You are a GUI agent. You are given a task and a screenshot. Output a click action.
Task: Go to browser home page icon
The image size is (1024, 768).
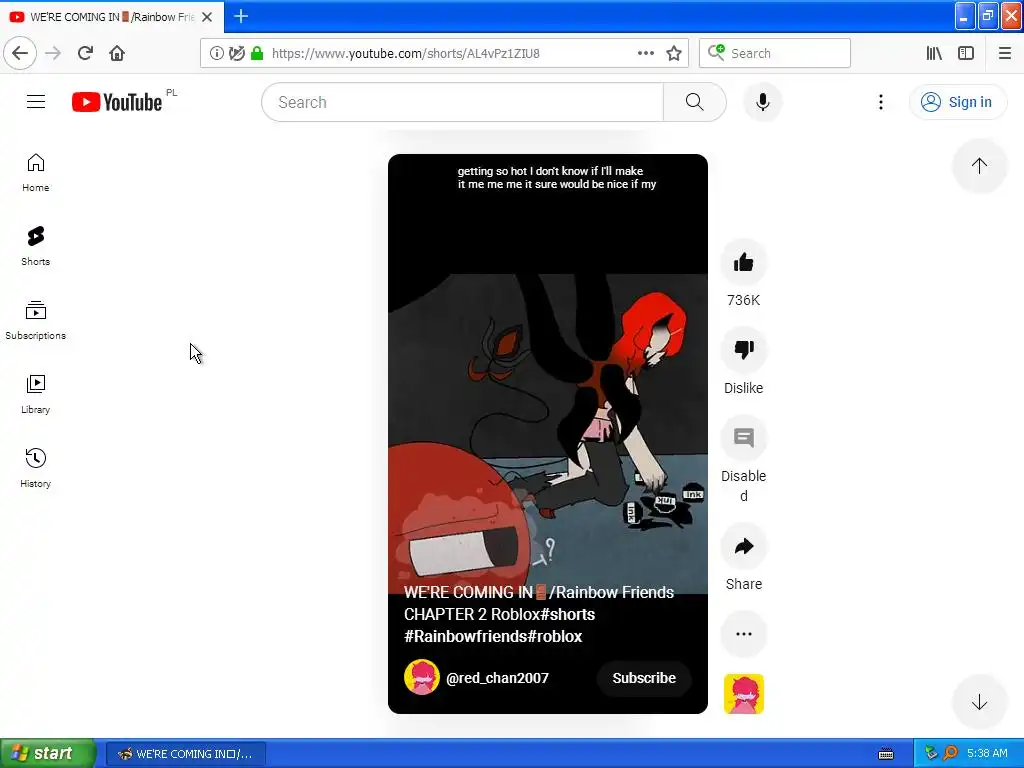117,53
